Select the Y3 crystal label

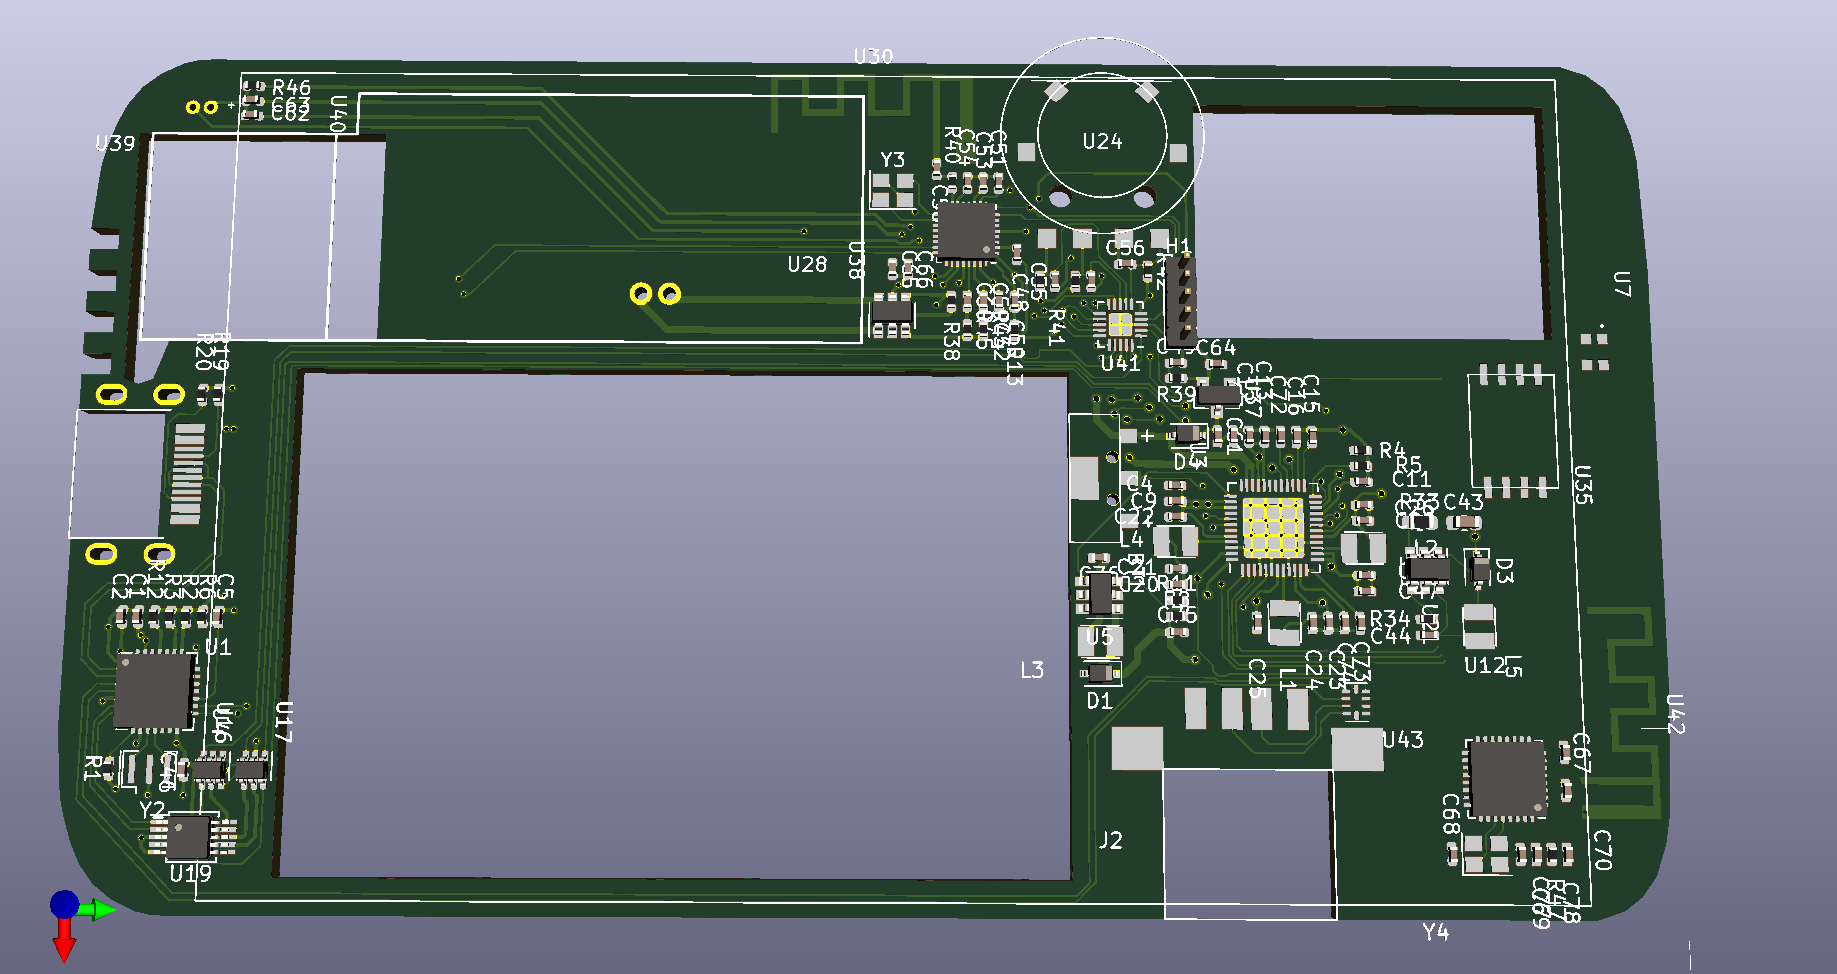coord(892,160)
